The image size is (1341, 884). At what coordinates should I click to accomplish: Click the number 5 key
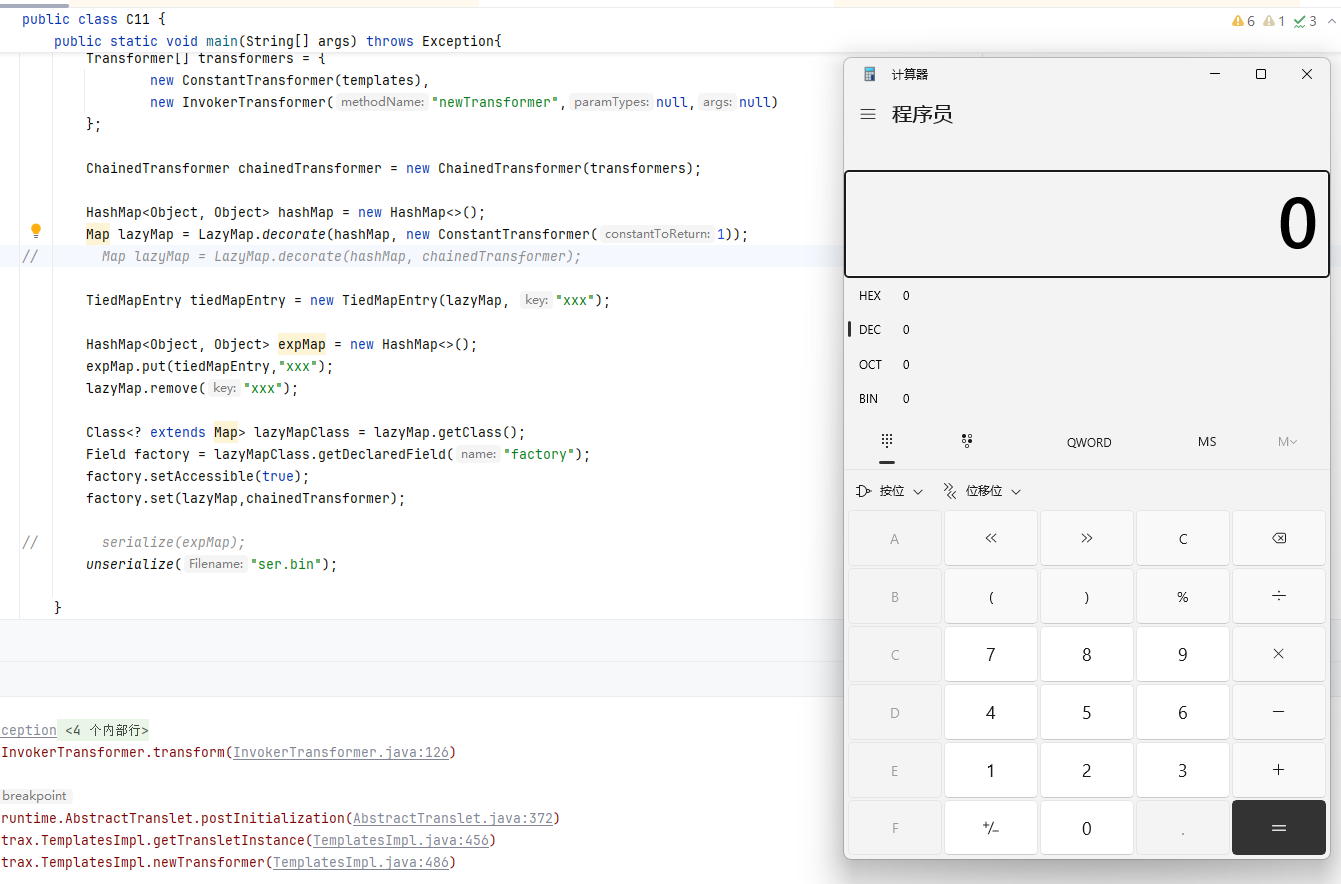1087,713
